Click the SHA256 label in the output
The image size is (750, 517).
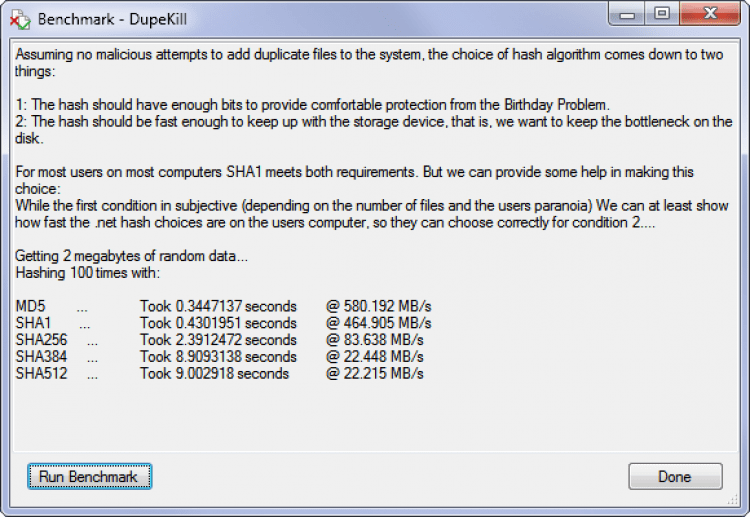(x=41, y=340)
